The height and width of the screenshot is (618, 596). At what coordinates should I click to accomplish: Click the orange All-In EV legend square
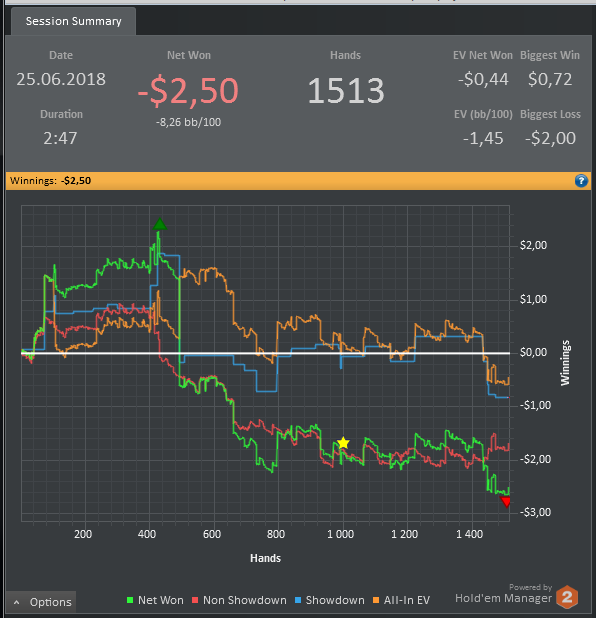click(x=376, y=600)
